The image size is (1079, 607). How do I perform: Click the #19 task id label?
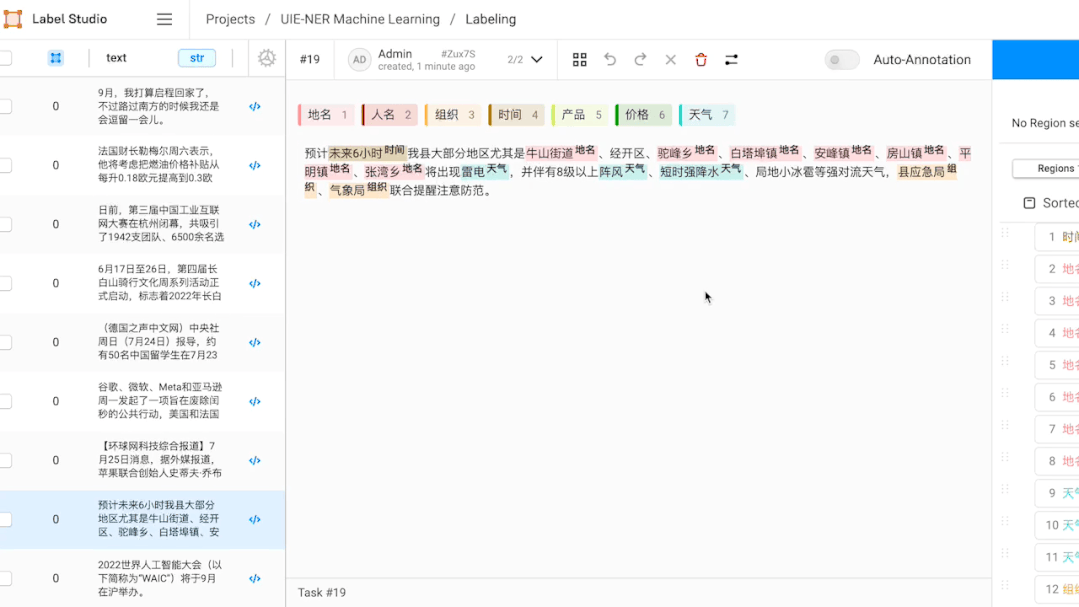(310, 60)
